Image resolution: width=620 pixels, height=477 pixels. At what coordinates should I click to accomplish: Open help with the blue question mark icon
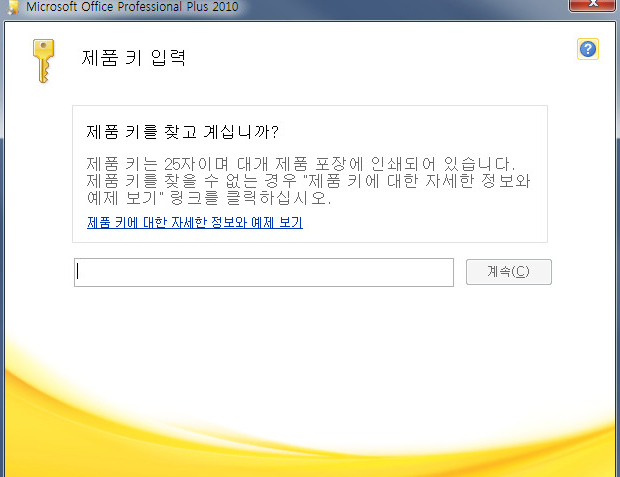[x=588, y=49]
